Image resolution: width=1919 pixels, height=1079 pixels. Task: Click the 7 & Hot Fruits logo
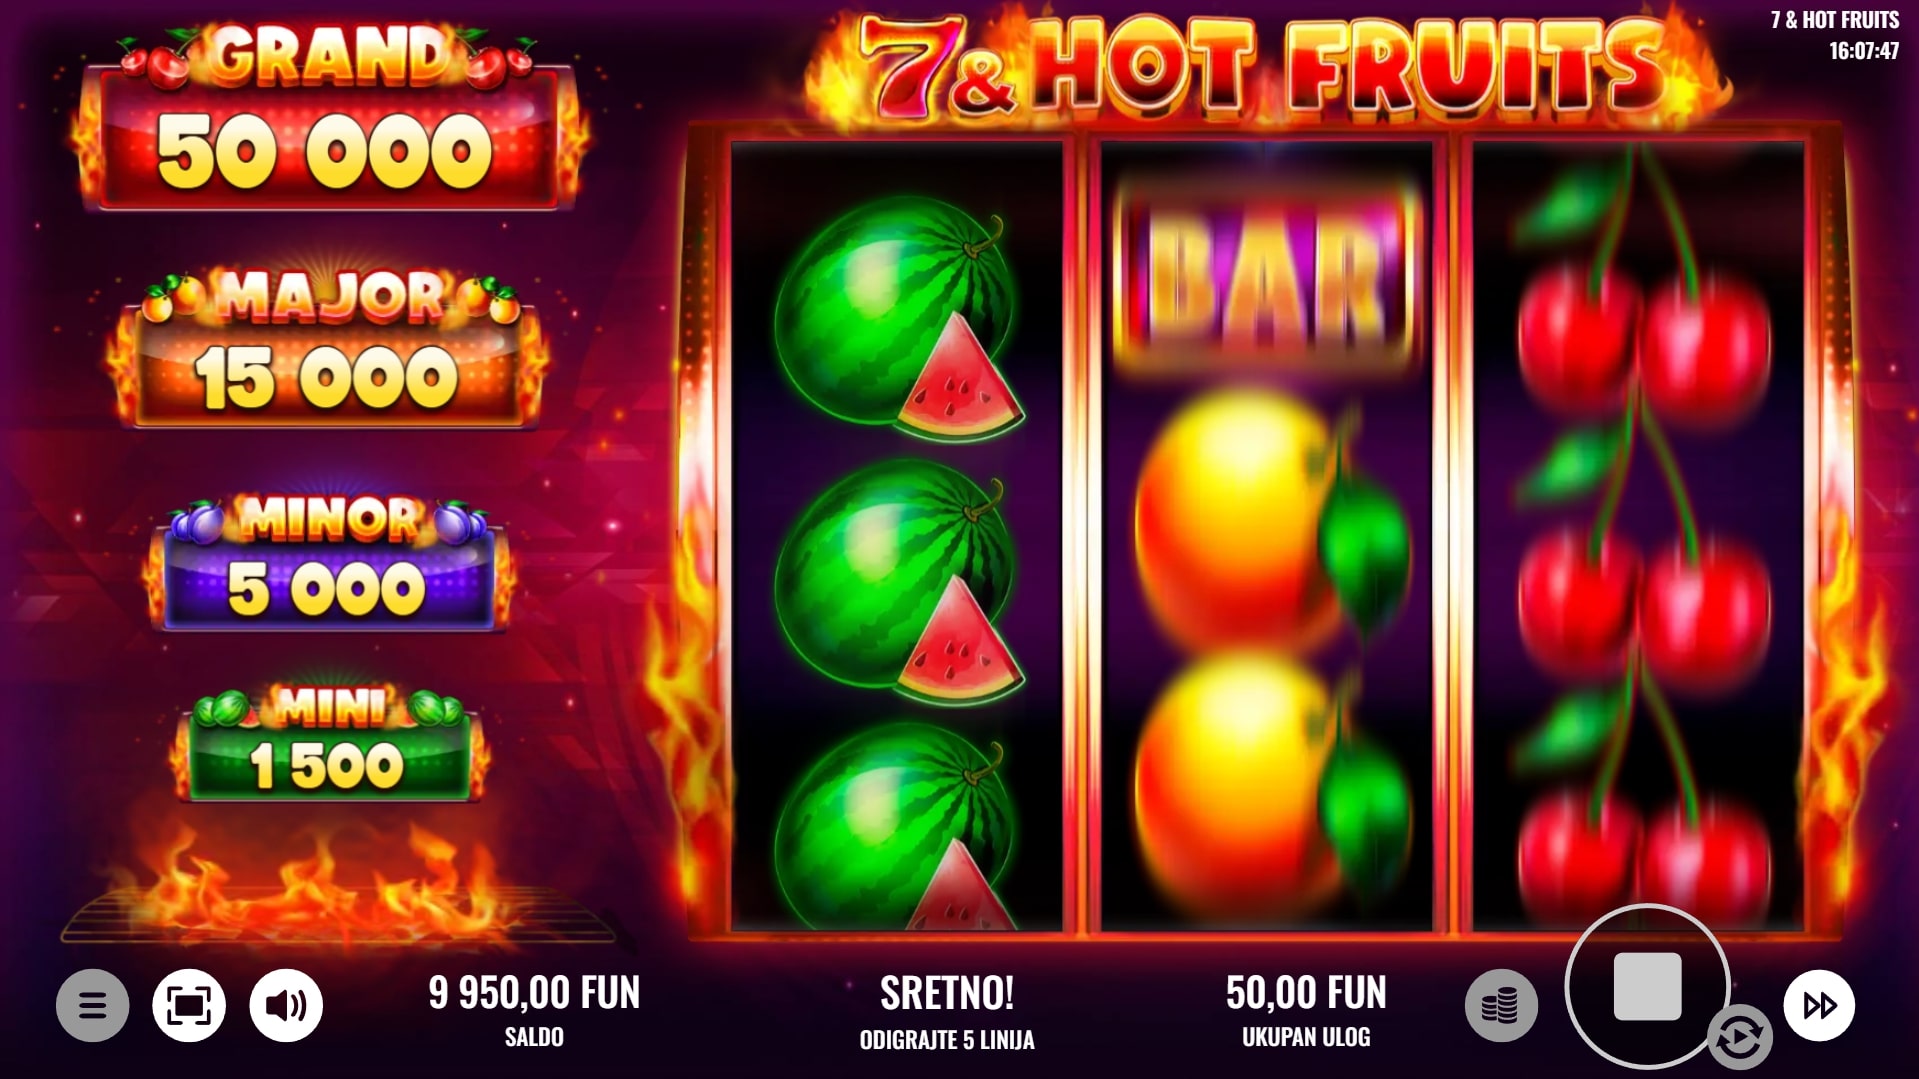1265,67
